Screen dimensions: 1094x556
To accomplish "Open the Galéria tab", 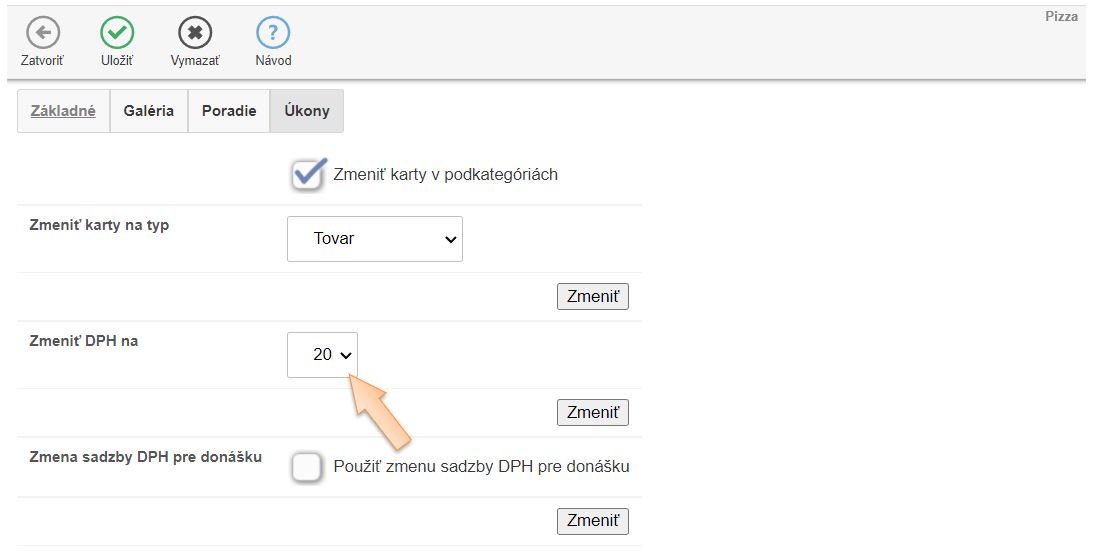I will (149, 111).
